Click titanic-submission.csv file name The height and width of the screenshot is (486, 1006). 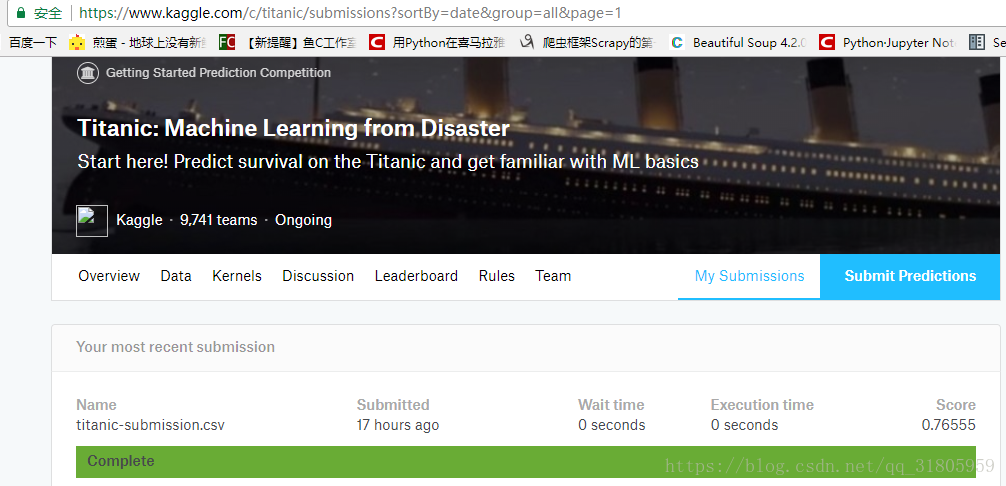click(x=151, y=425)
